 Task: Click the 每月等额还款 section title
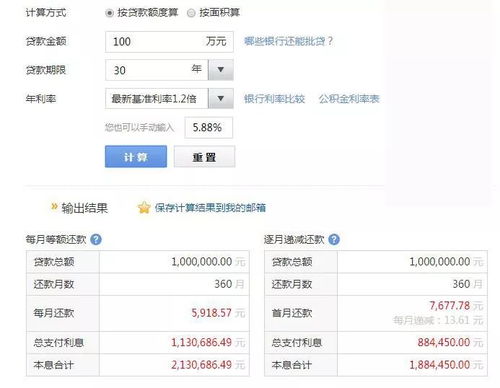click(56, 240)
